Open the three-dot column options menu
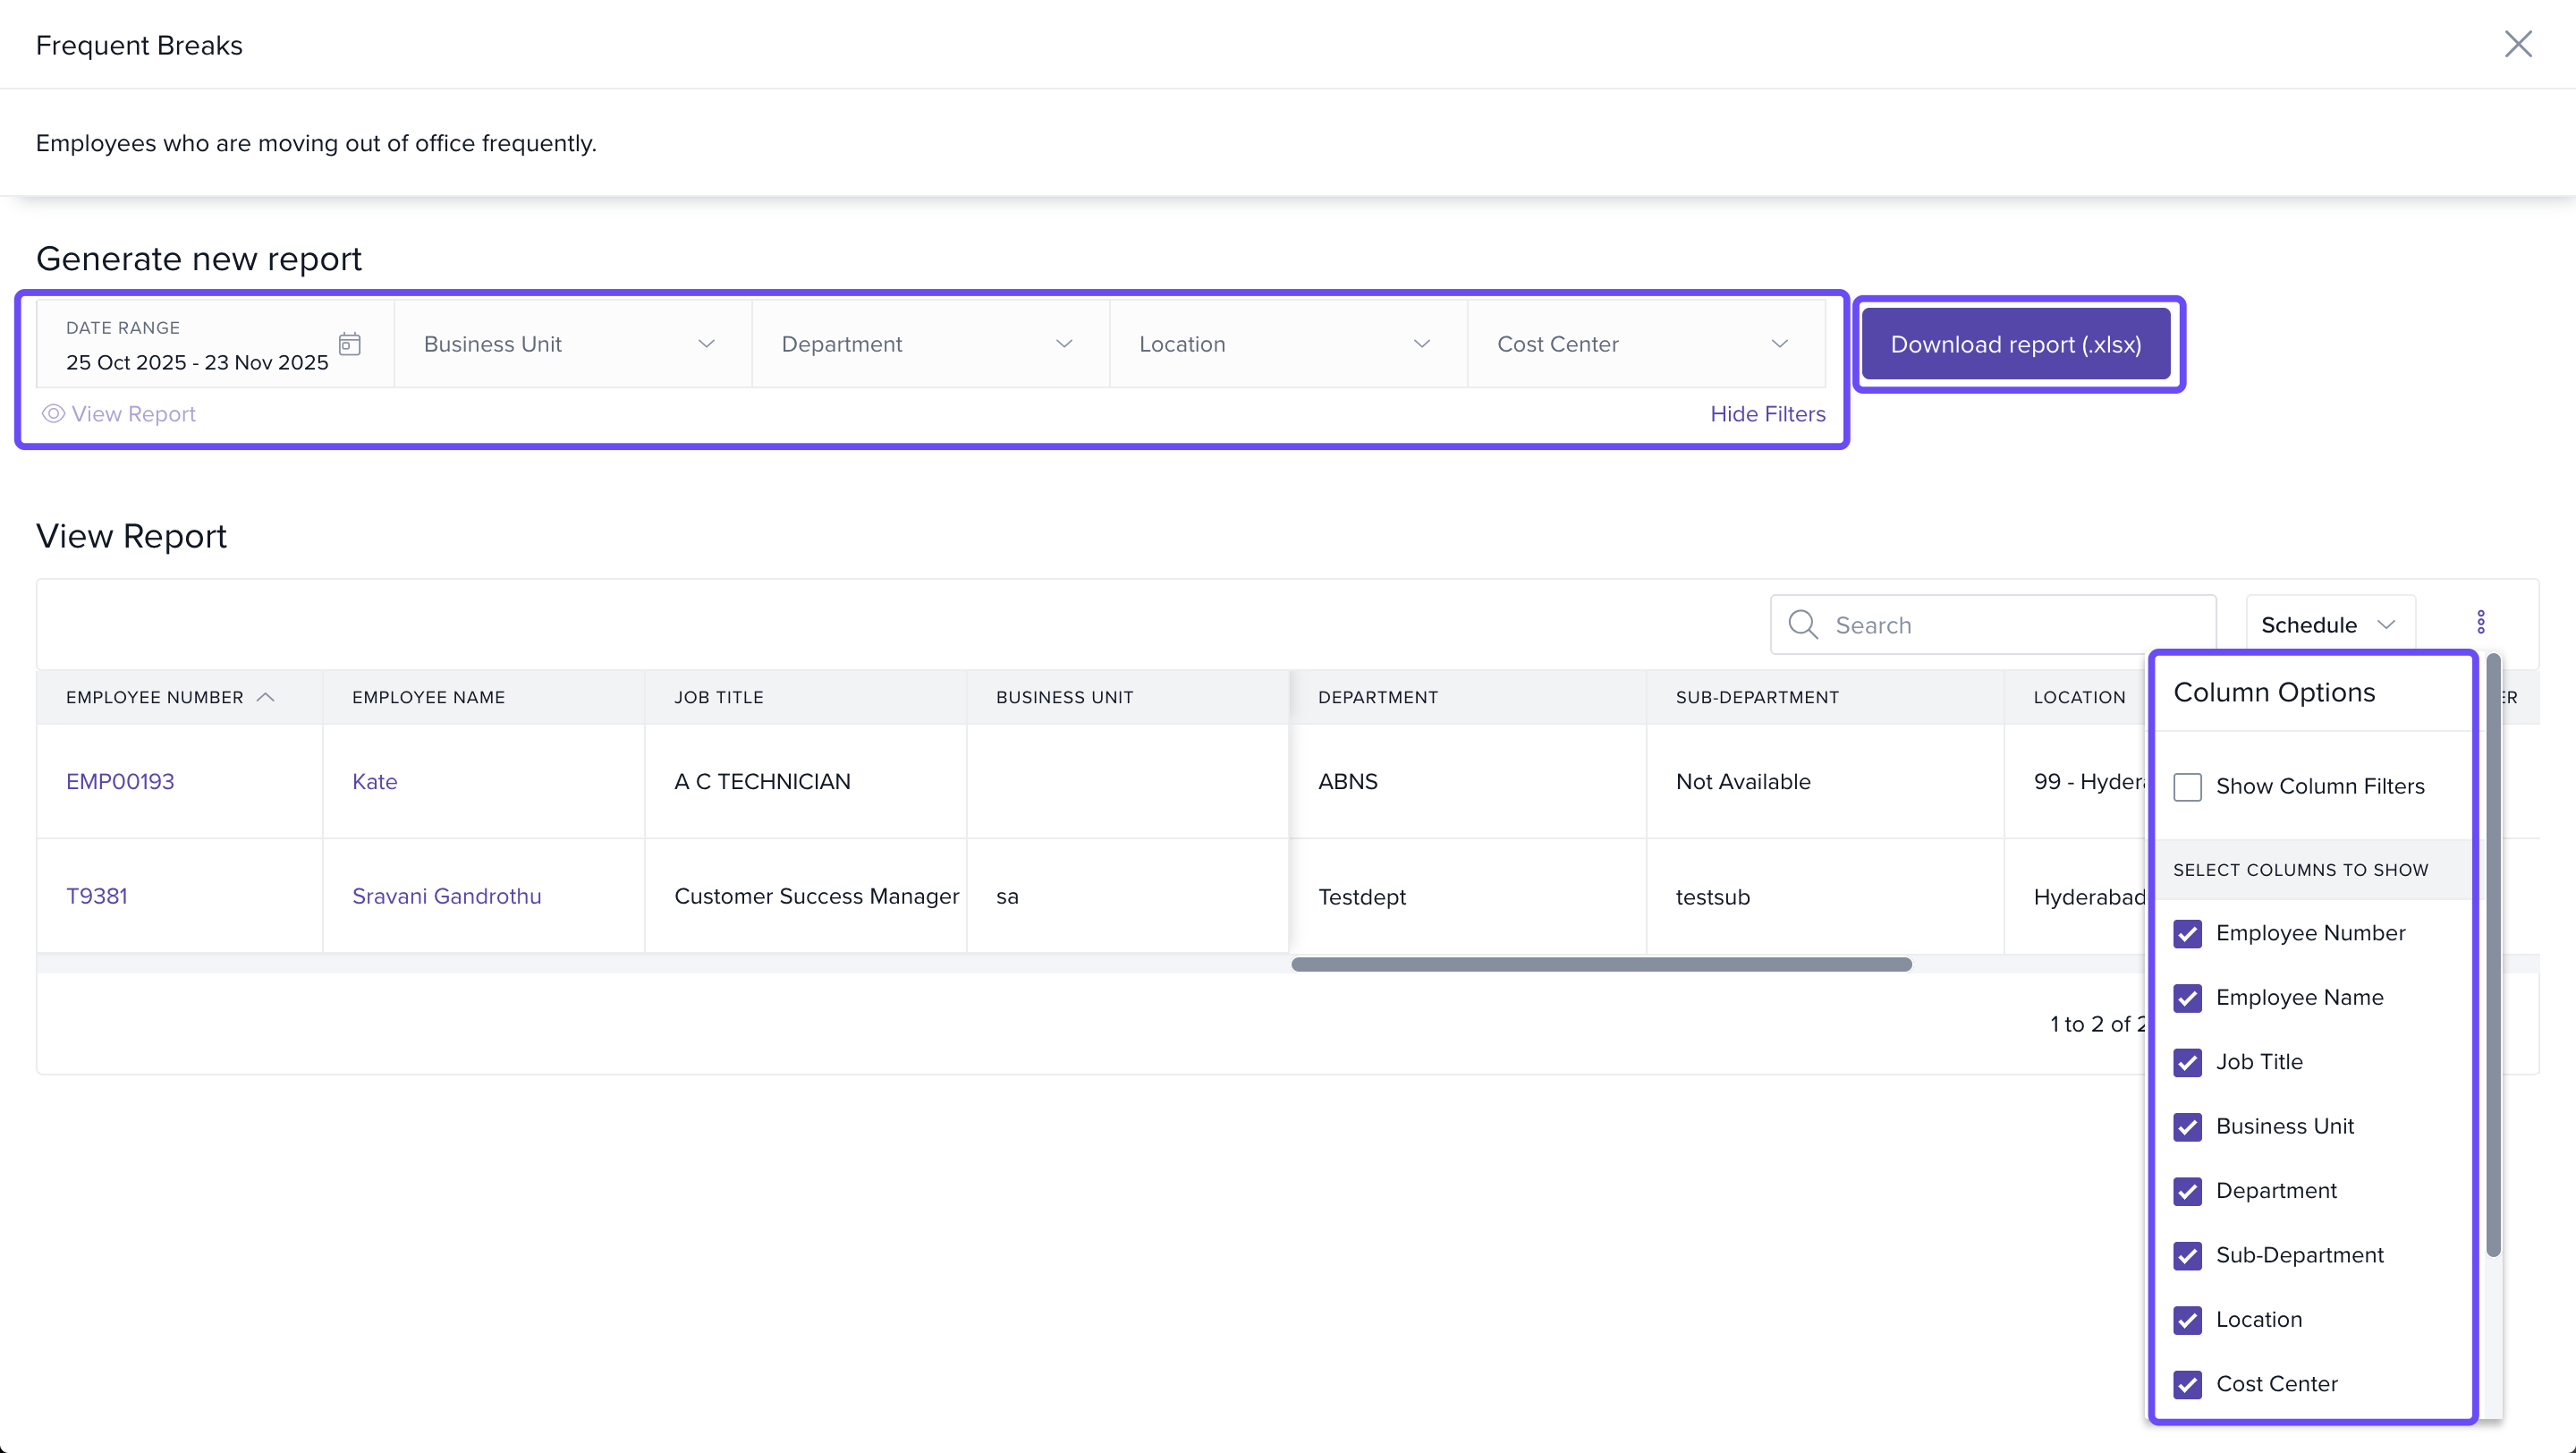This screenshot has height=1453, width=2576. click(x=2480, y=623)
